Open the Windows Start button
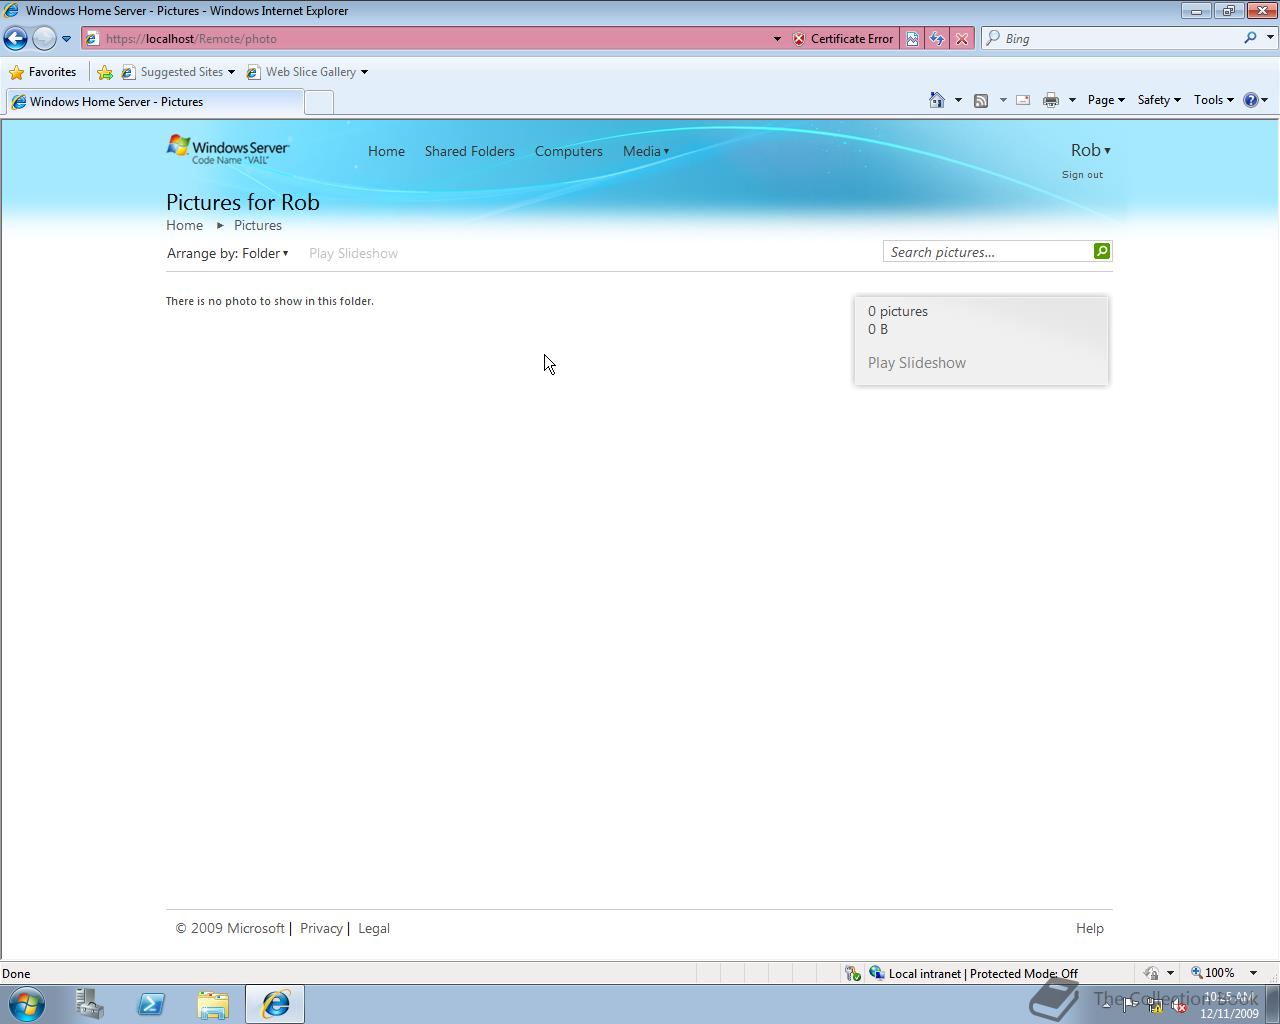Image resolution: width=1280 pixels, height=1024 pixels. 27,1004
